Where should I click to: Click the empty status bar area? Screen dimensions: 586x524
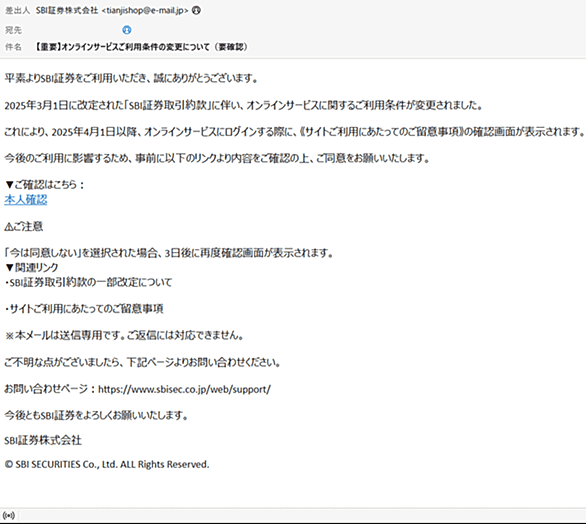(302, 515)
